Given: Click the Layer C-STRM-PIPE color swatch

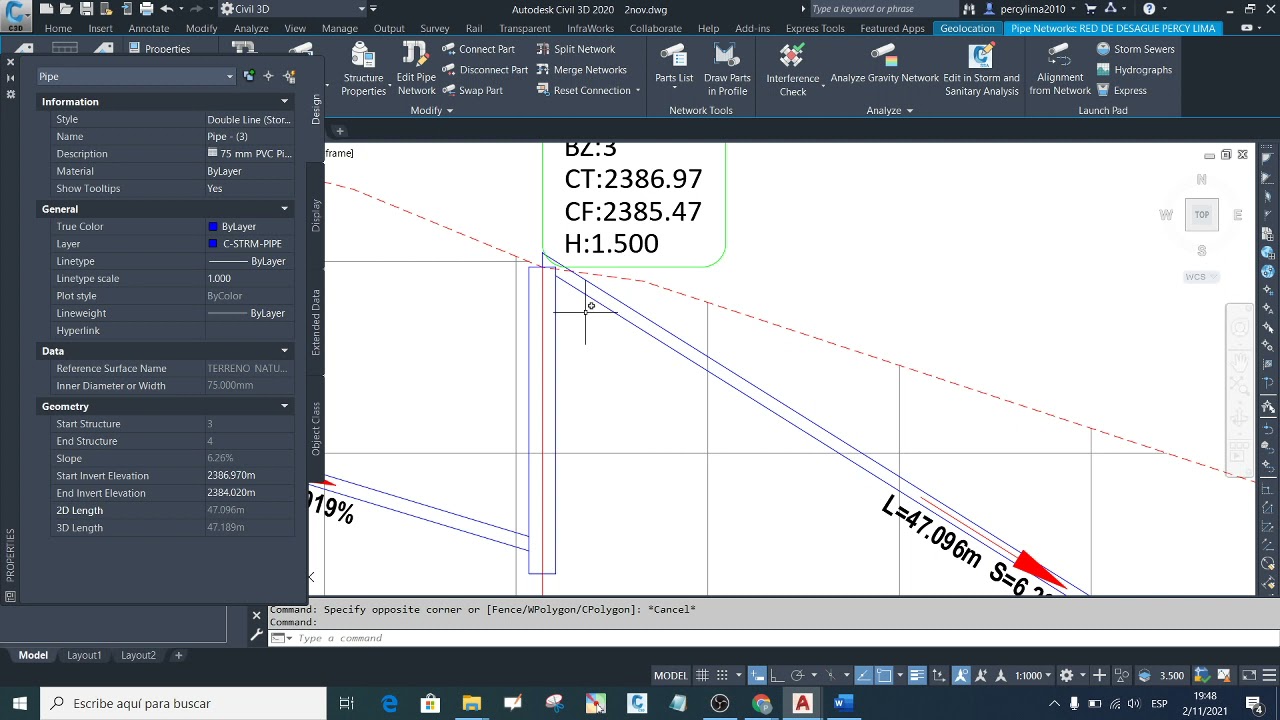Looking at the screenshot, I should coord(213,244).
